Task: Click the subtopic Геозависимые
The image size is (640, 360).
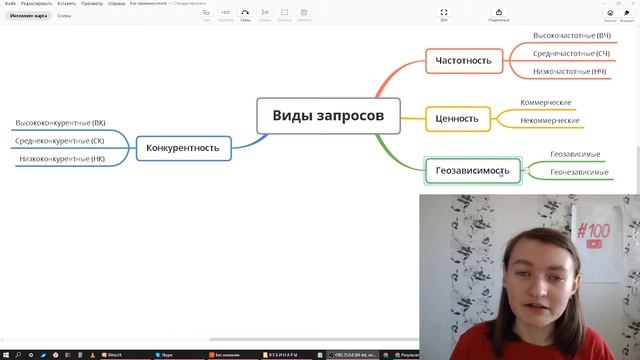Action: (575, 154)
